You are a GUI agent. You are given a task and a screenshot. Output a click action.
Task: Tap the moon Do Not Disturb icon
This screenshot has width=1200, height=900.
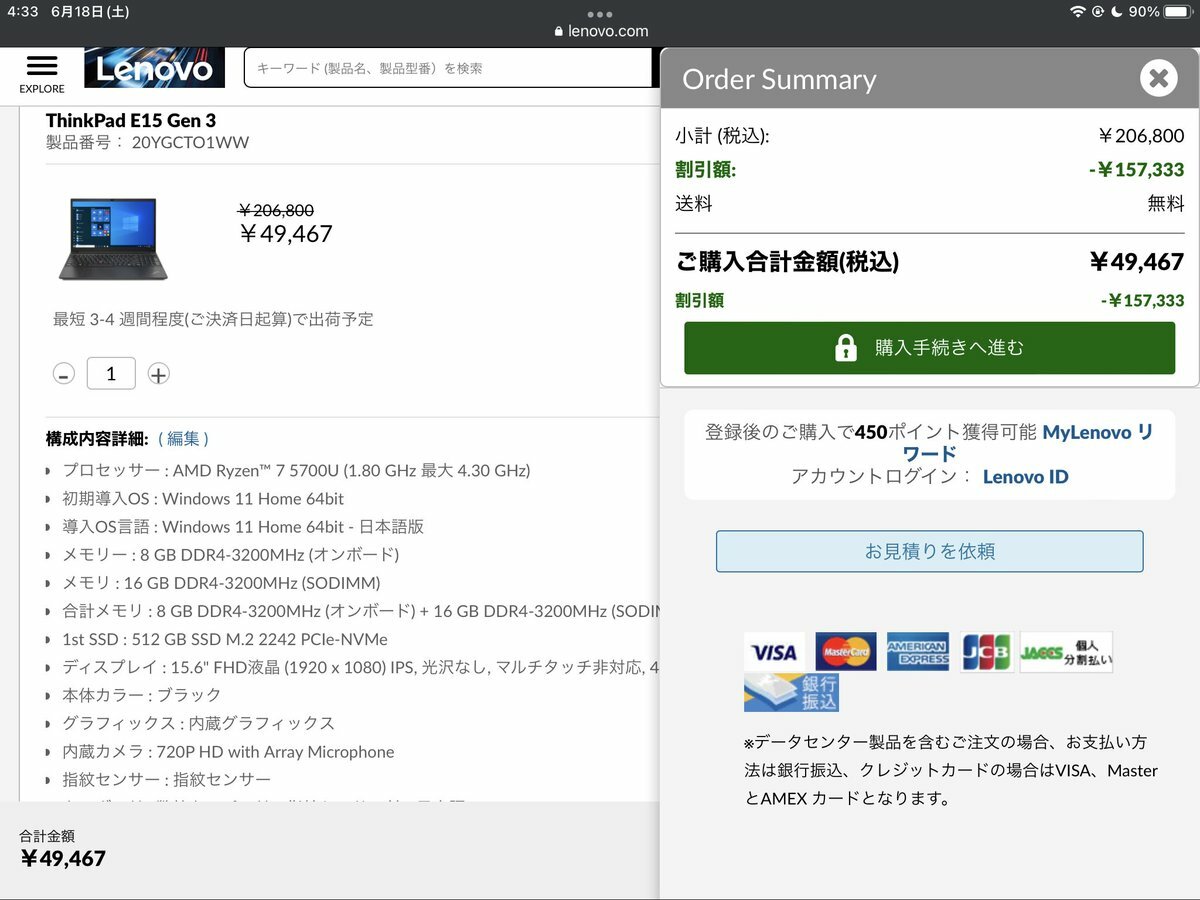1116,12
